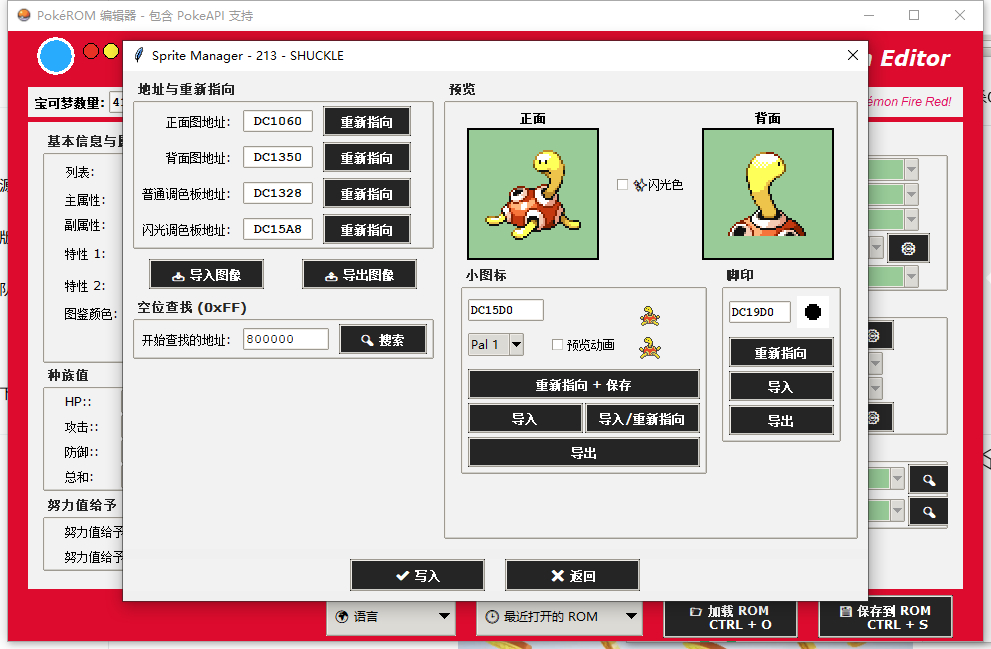Screen dimensions: 991x649
Task: Click 重新指向 beside 背面图地址
Action: pos(364,157)
